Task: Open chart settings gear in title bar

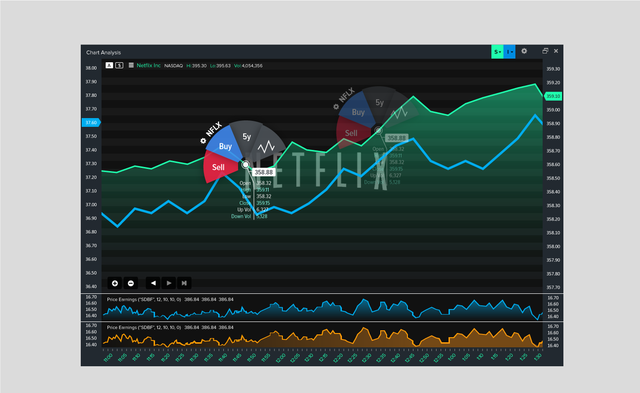Action: [x=524, y=51]
